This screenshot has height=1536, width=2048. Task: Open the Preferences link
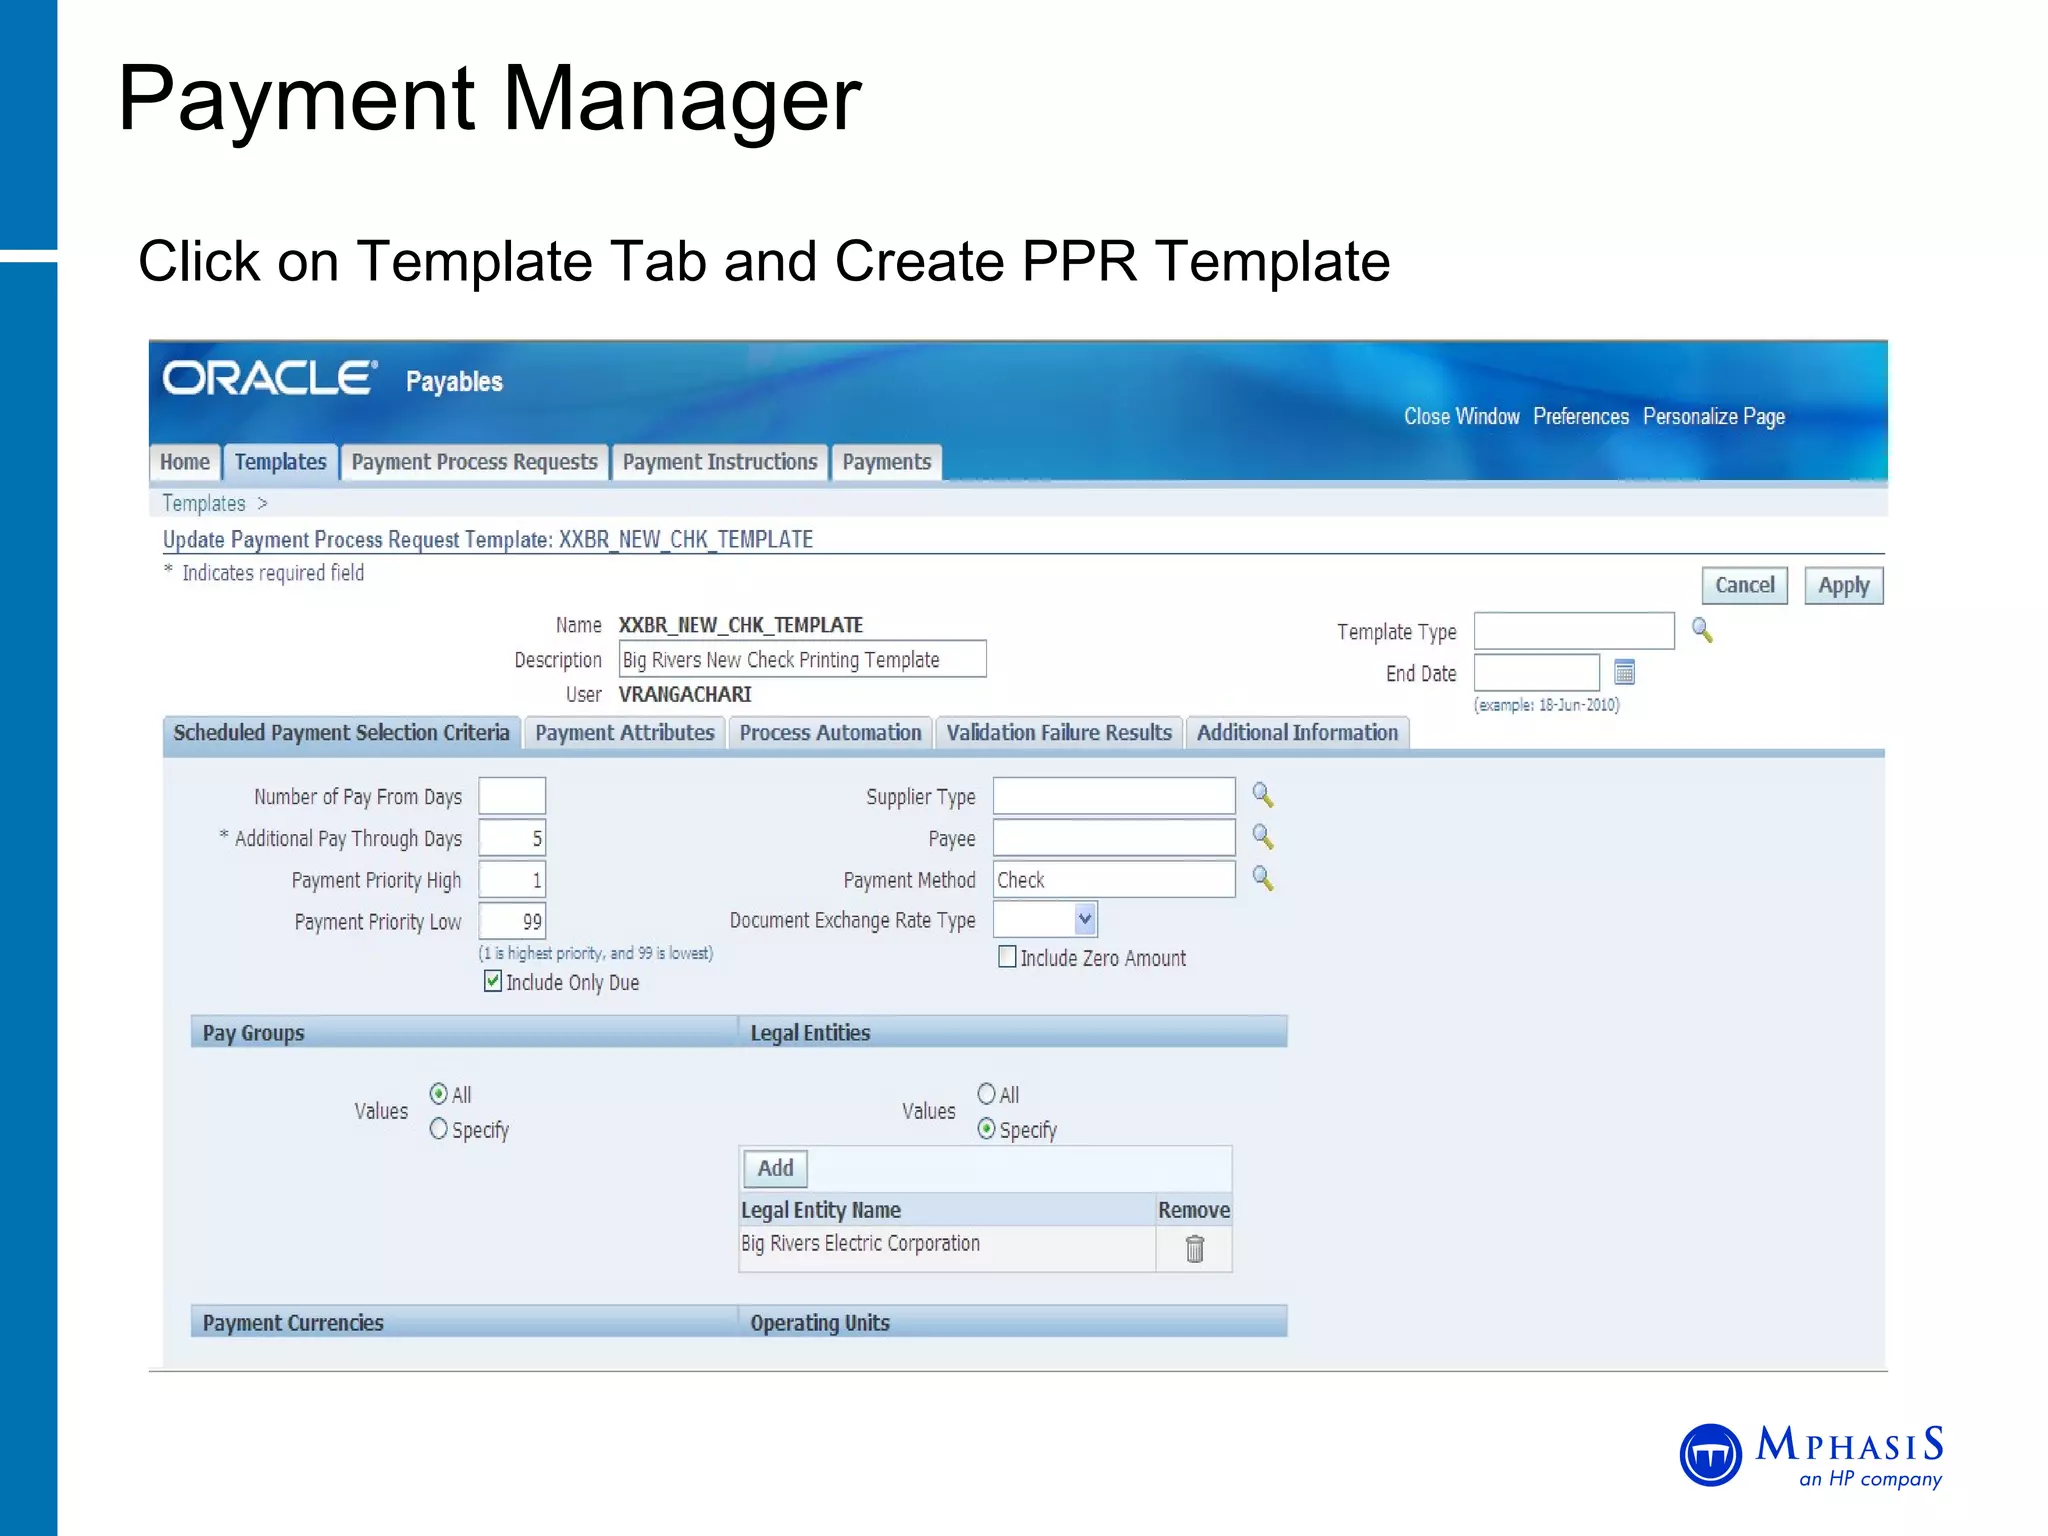[x=1581, y=416]
